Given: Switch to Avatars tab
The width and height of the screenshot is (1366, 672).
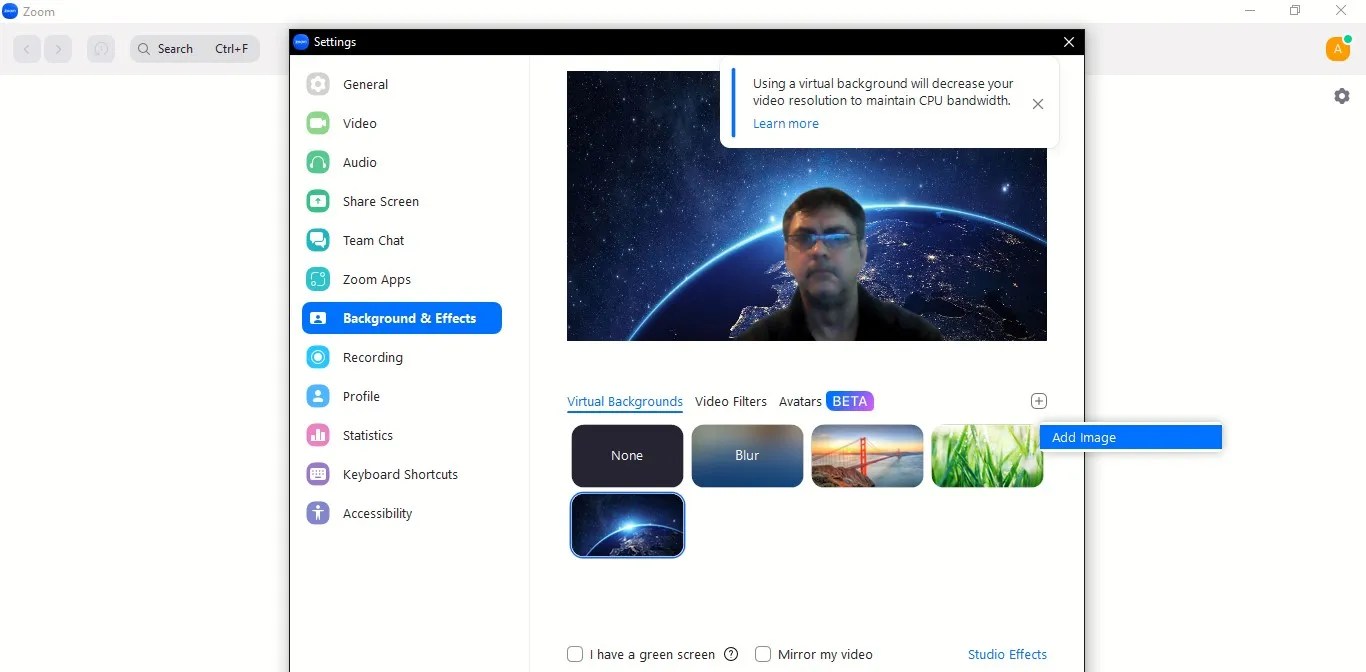Looking at the screenshot, I should click(x=800, y=401).
